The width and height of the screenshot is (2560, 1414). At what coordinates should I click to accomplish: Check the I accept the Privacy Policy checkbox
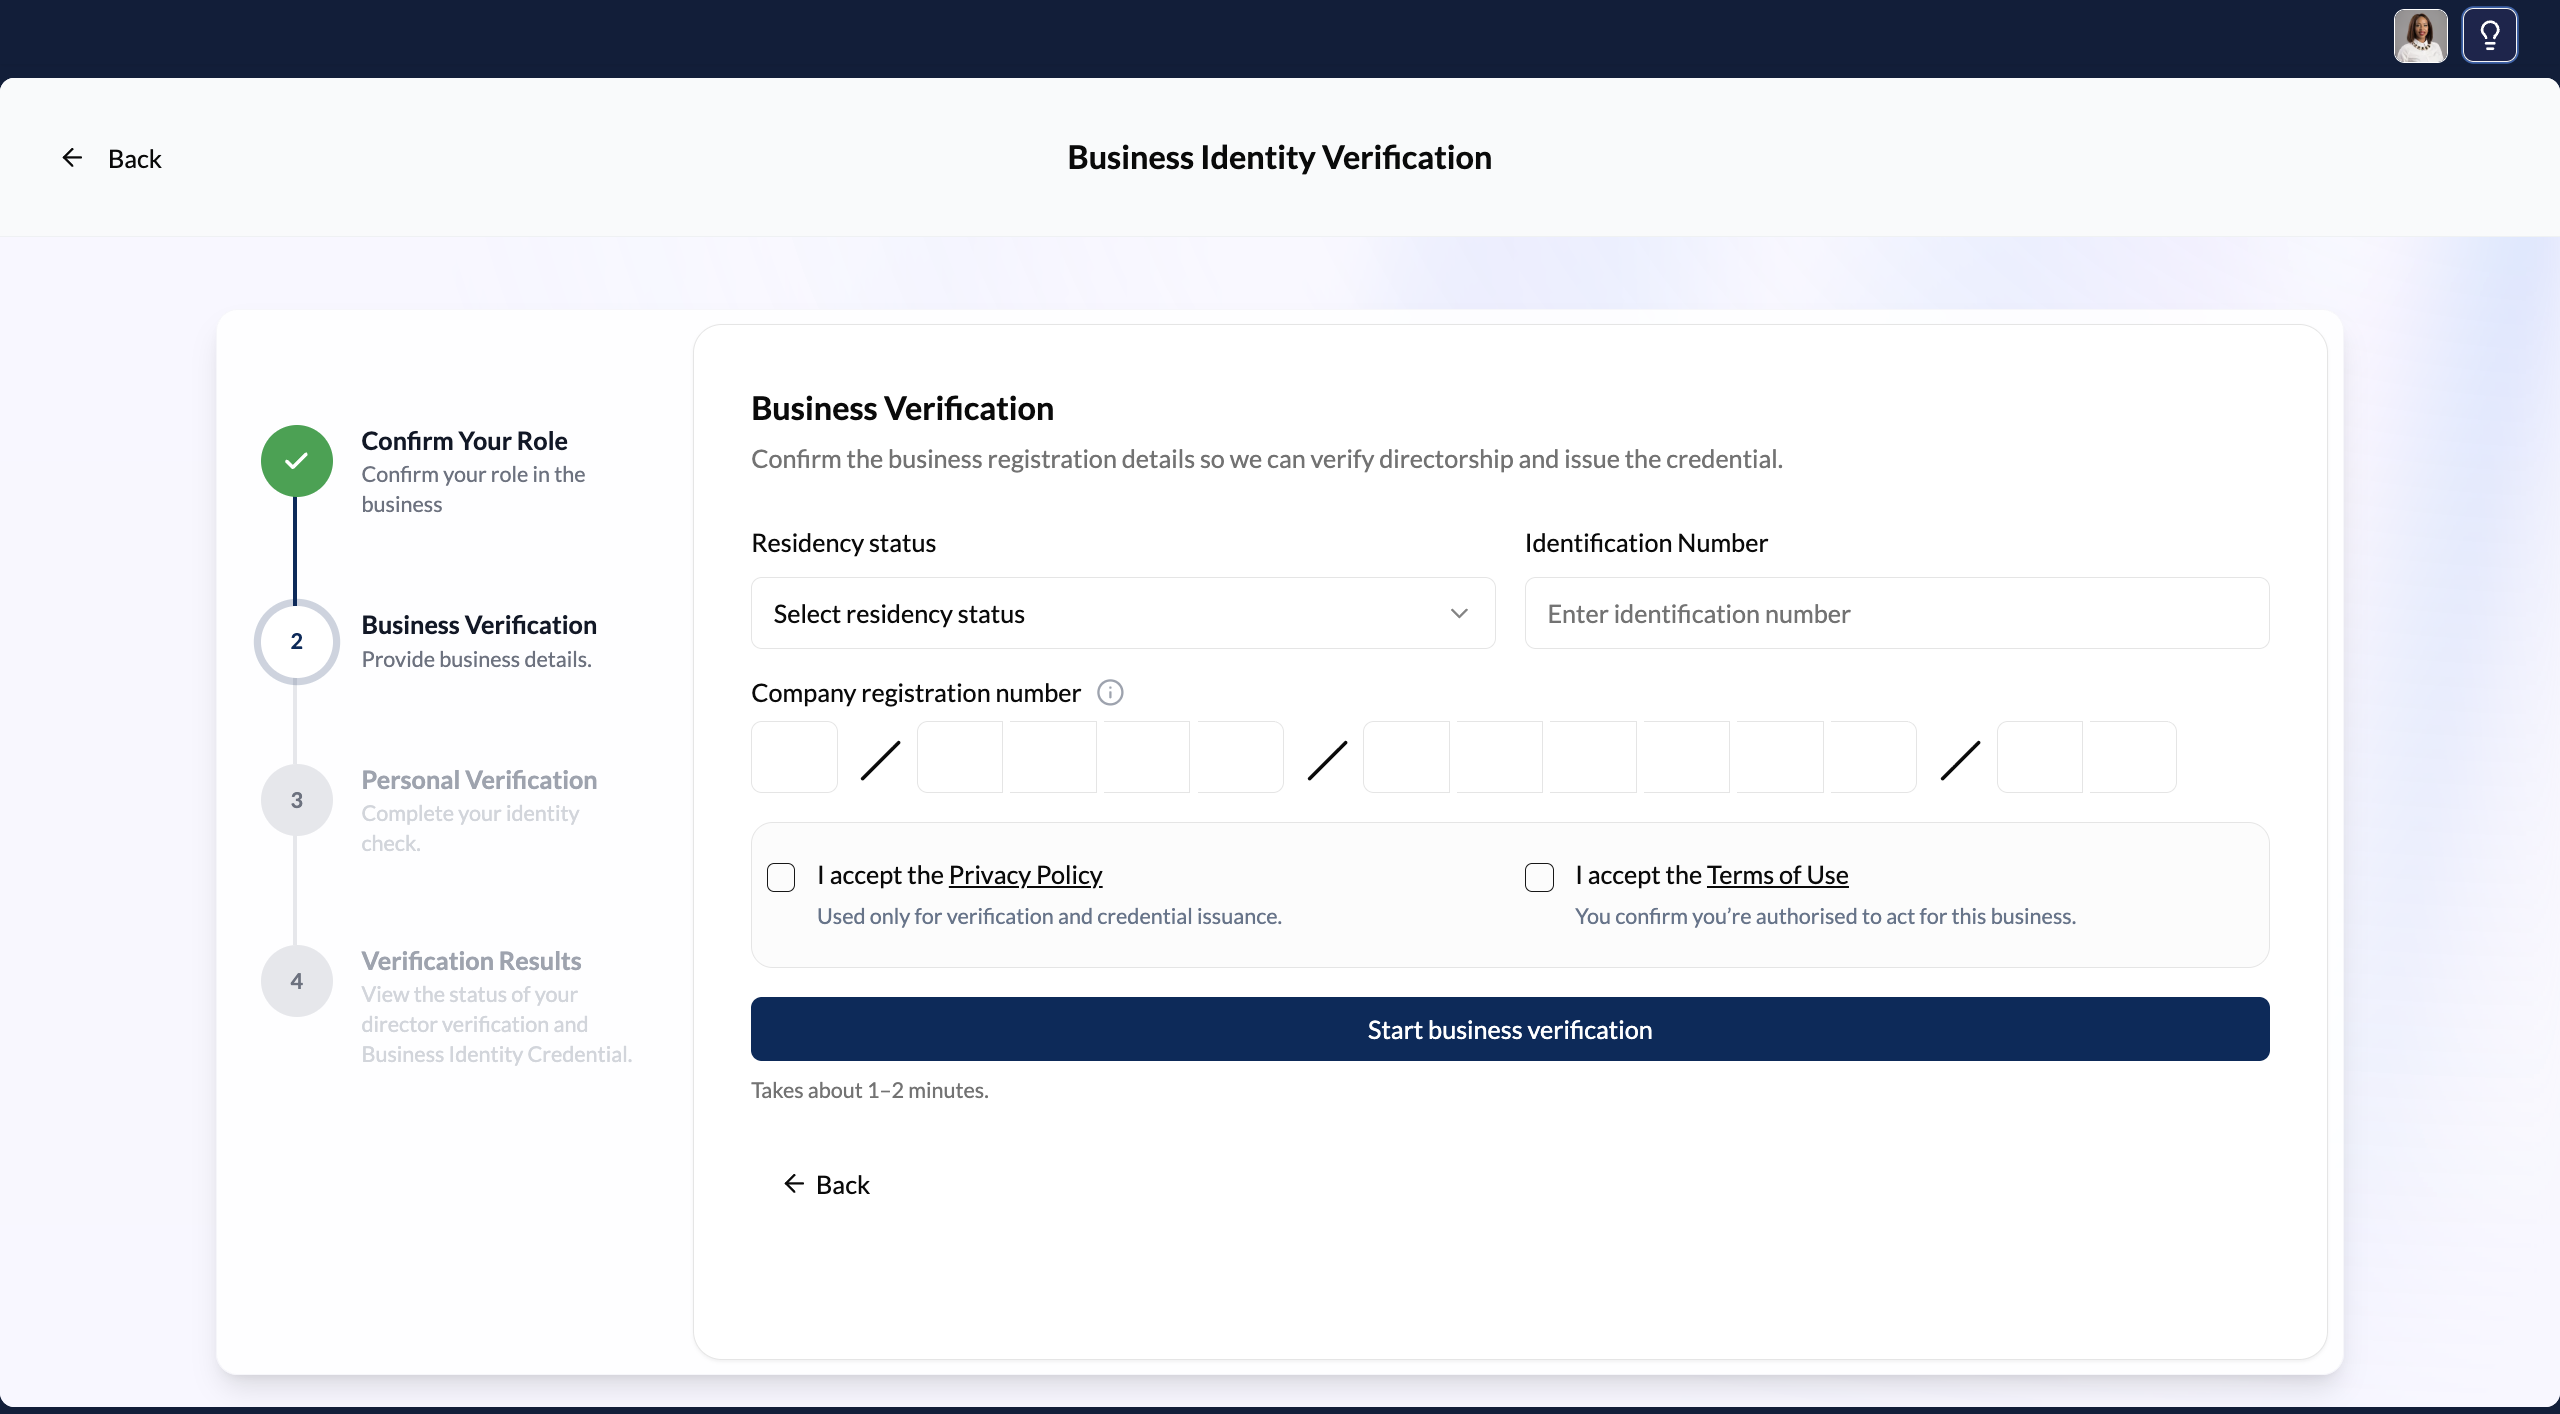click(x=780, y=877)
